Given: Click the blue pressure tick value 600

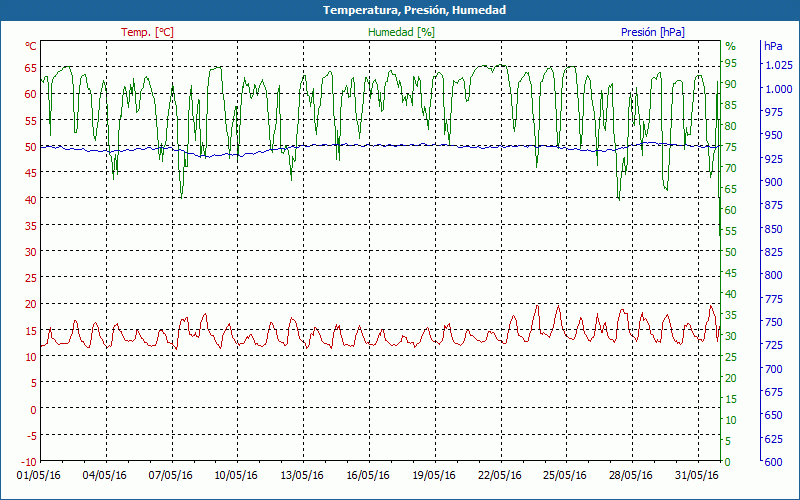Looking at the screenshot, I should pyautogui.click(x=773, y=462).
